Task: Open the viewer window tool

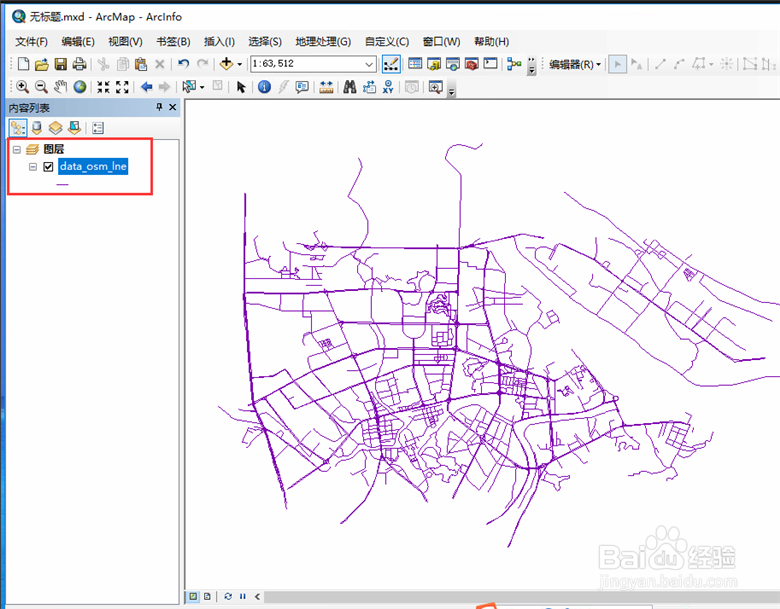Action: 435,87
